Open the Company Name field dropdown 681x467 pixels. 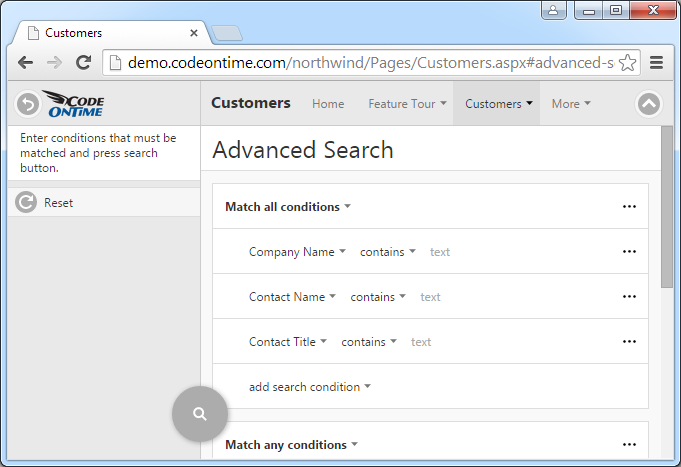click(x=297, y=252)
